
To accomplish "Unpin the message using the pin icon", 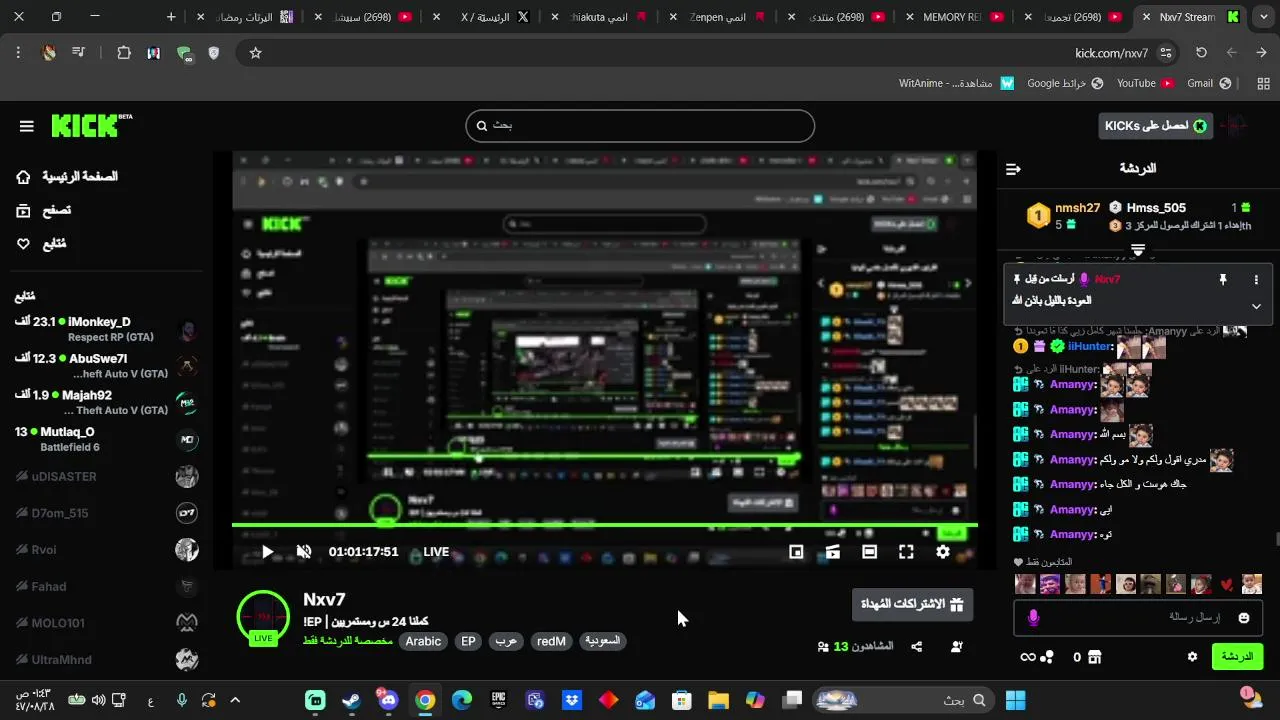I will click(1222, 280).
